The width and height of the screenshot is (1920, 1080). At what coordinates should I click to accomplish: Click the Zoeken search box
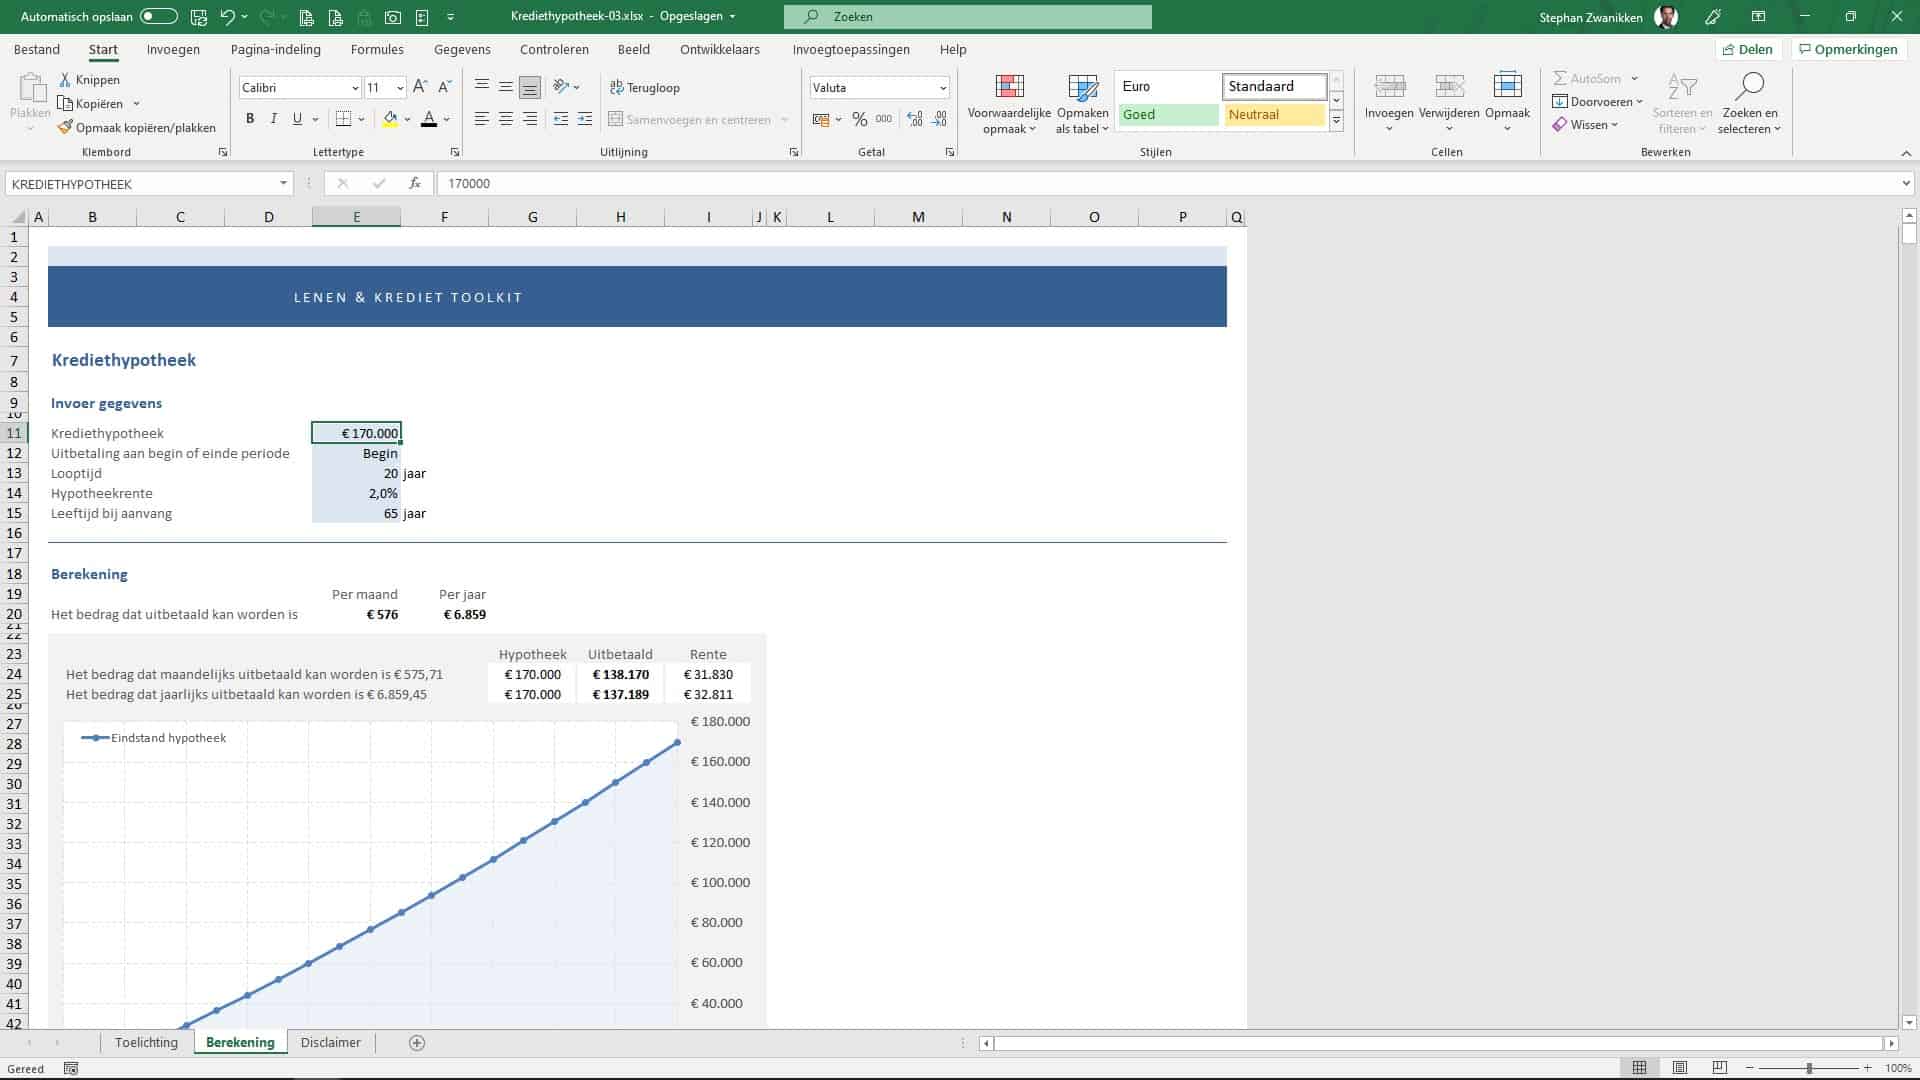point(967,17)
